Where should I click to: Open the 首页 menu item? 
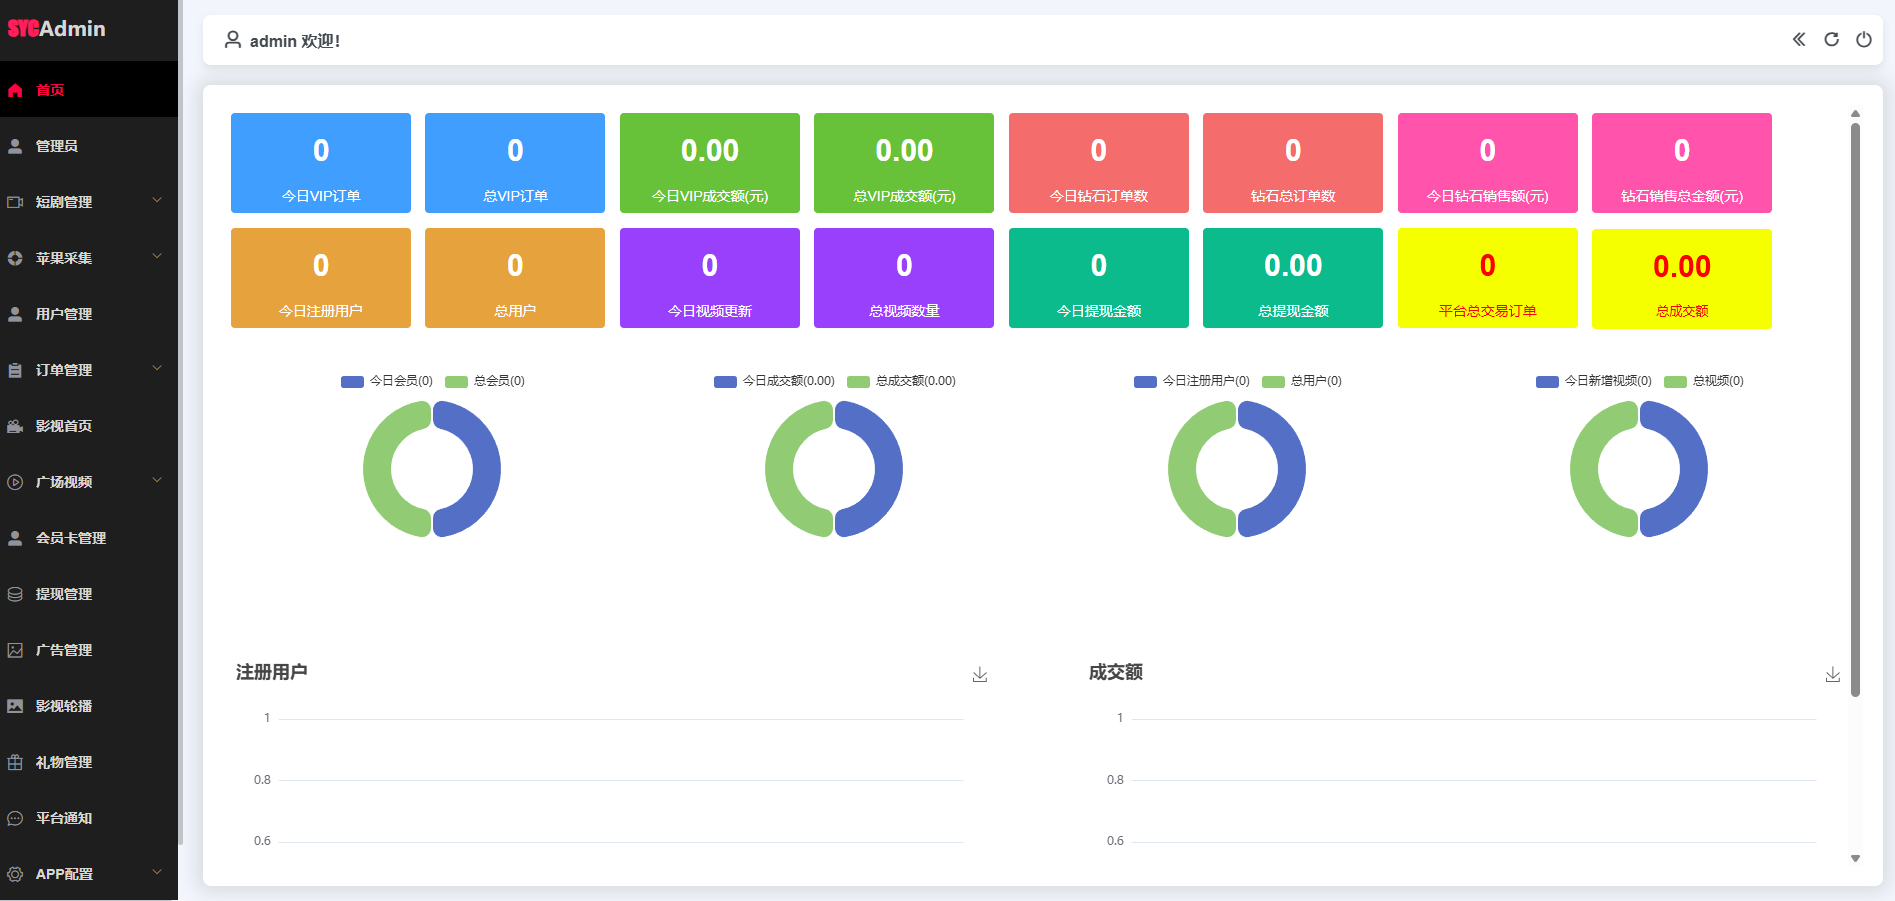click(x=50, y=90)
